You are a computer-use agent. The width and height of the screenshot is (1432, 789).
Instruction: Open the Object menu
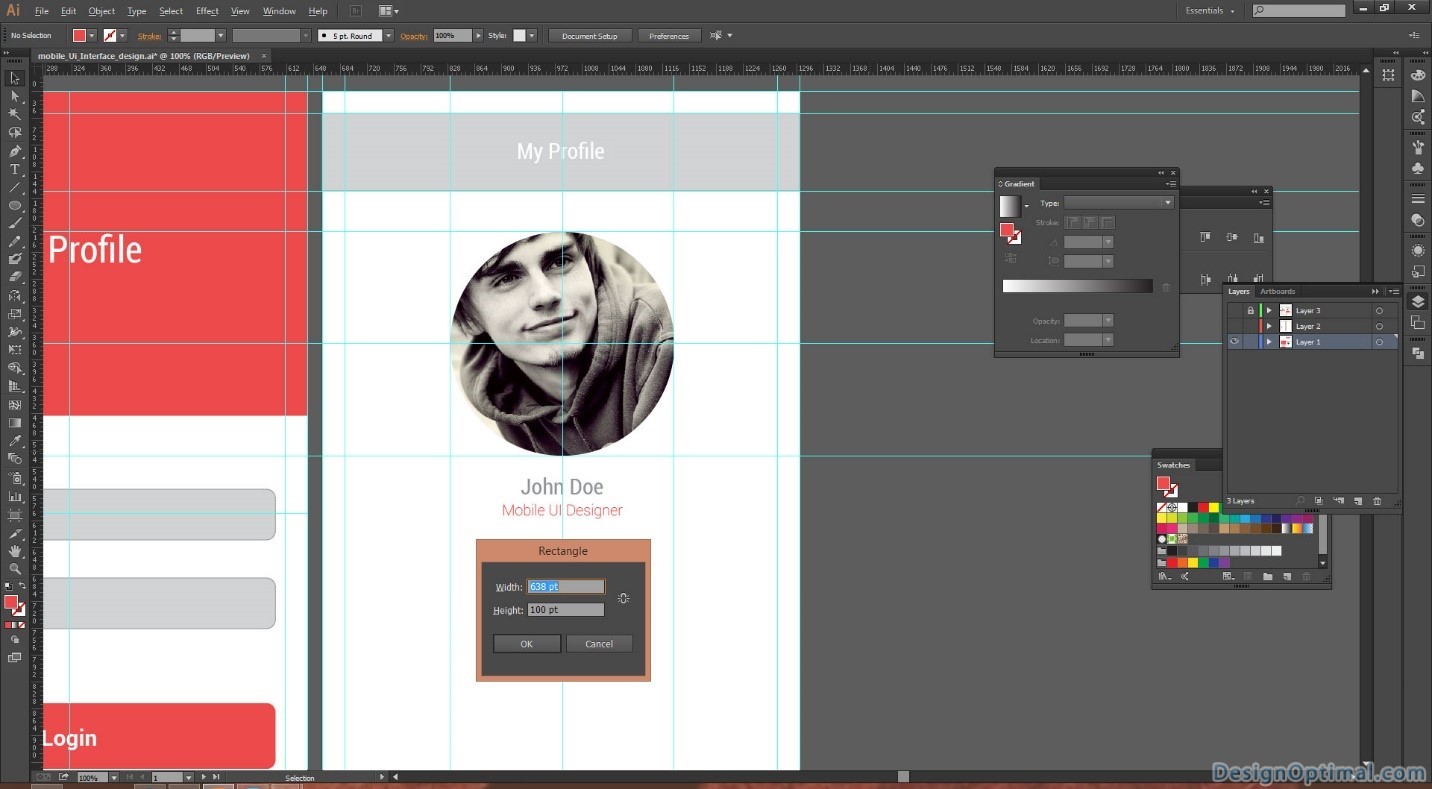101,11
